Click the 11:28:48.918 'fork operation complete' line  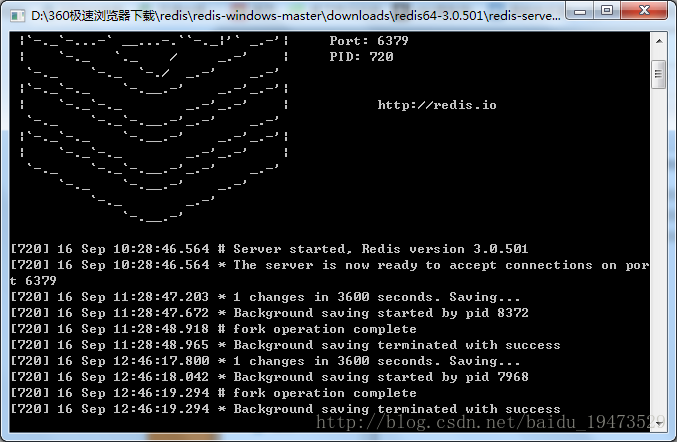click(213, 329)
